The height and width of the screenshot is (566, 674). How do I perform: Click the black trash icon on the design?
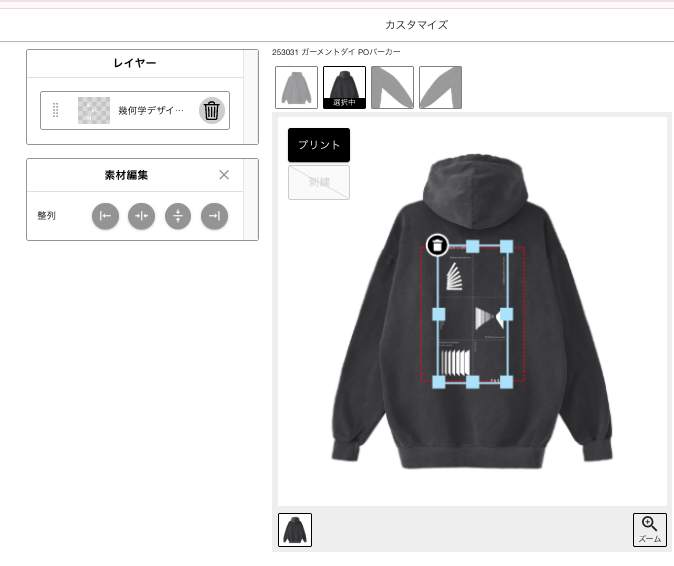coord(437,245)
